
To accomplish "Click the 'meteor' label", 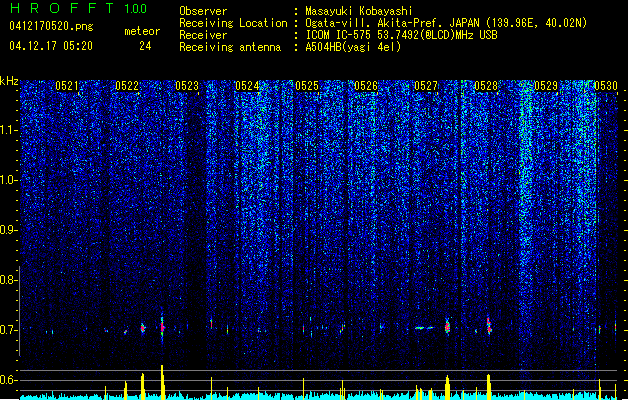I will click(x=142, y=31).
